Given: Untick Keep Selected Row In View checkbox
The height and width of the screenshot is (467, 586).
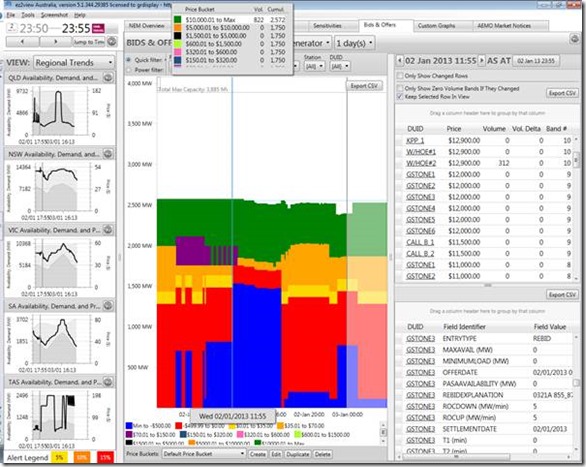Looking at the screenshot, I should [400, 97].
